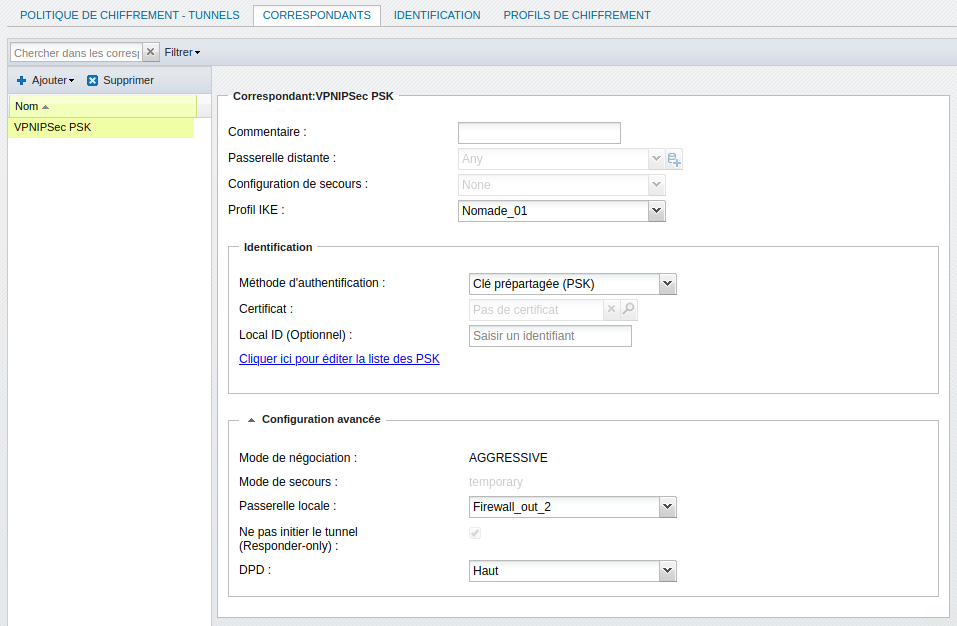
Task: Click the search correspondants field
Action: click(x=76, y=52)
